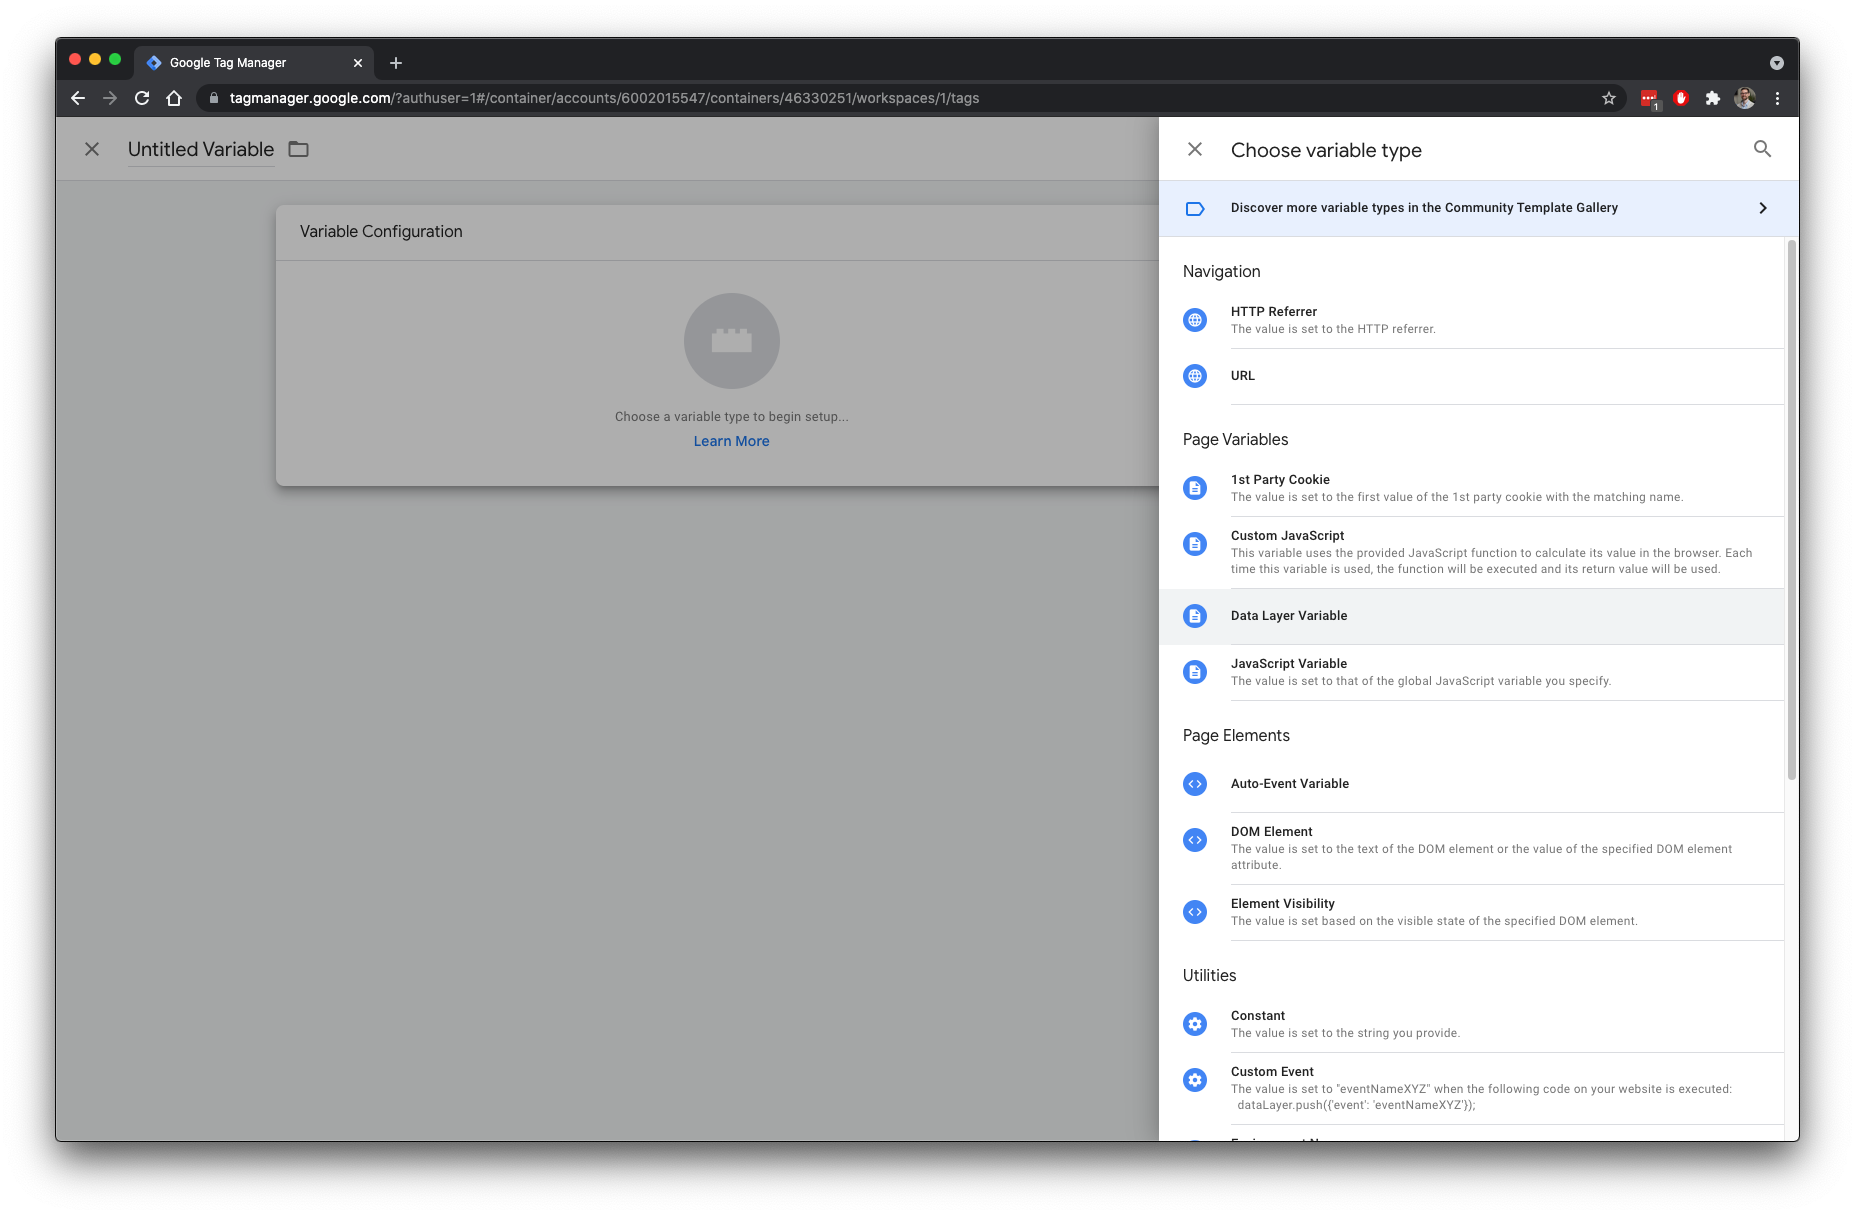Reload the page with refresh icon
The height and width of the screenshot is (1215, 1855).
pyautogui.click(x=142, y=98)
